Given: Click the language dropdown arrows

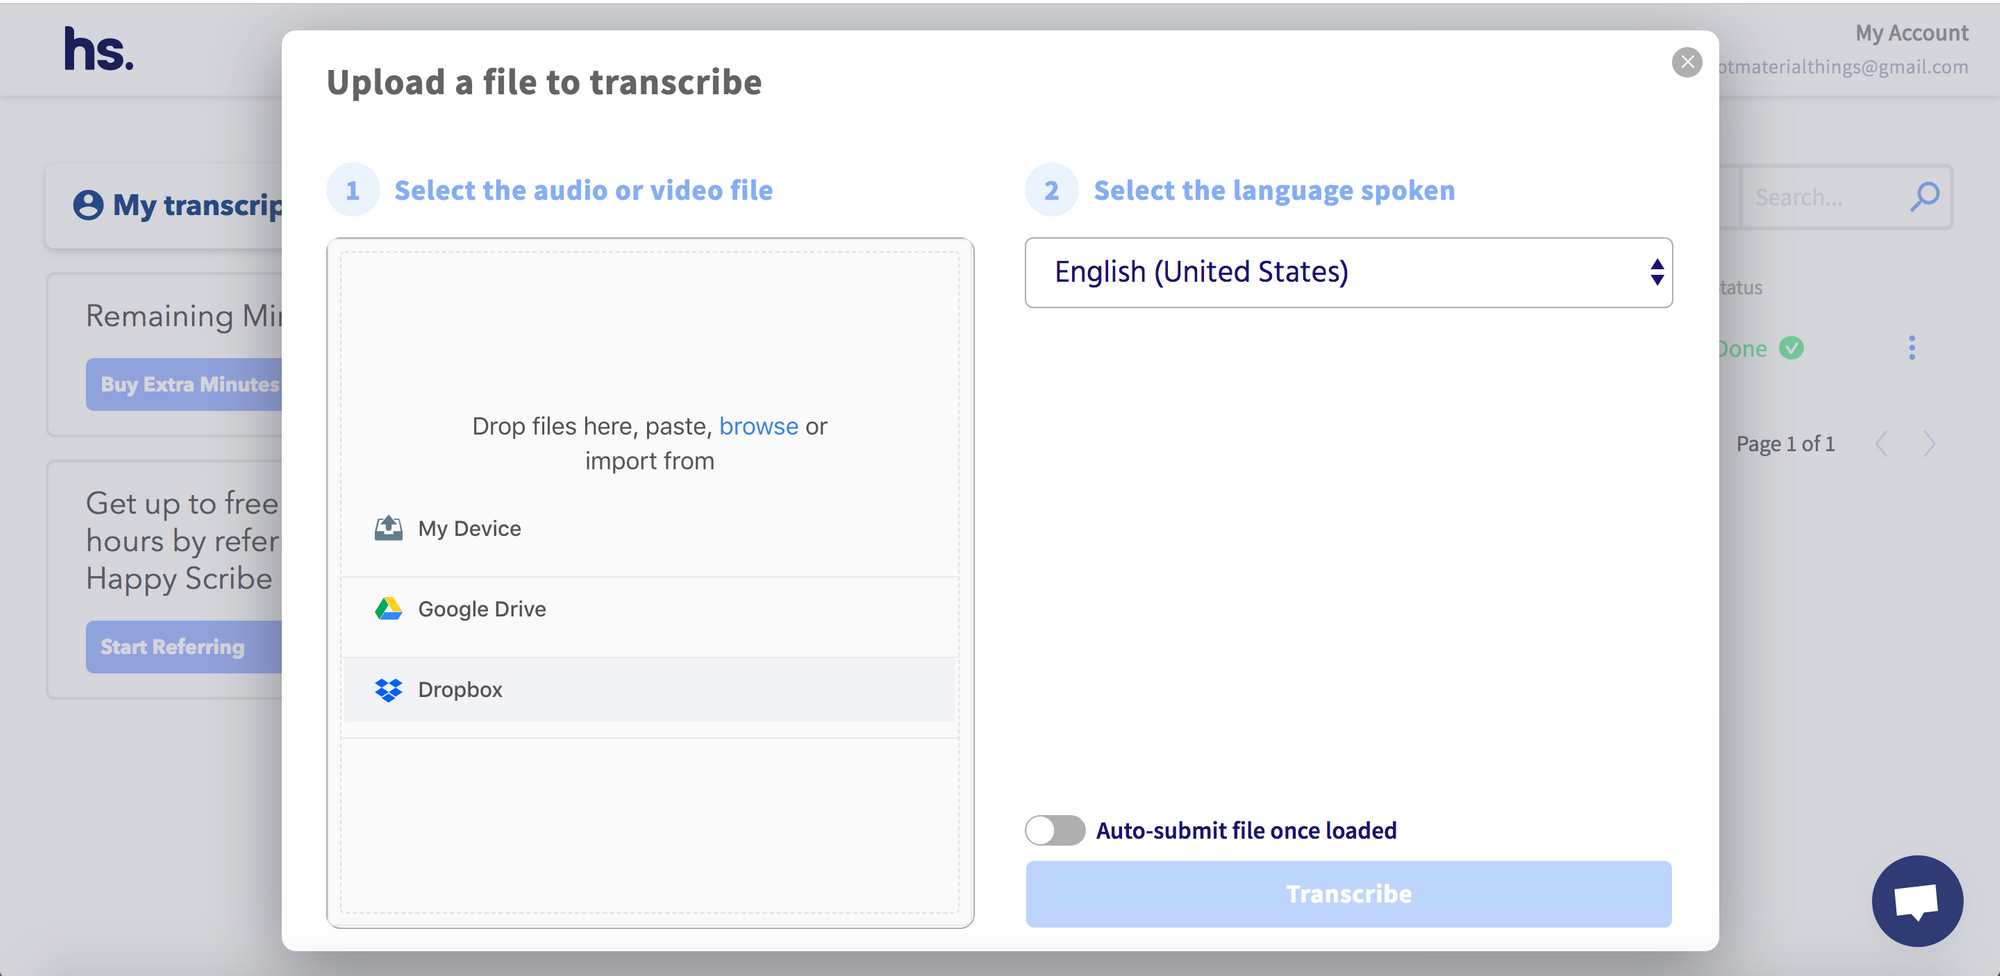Looking at the screenshot, I should (1656, 272).
